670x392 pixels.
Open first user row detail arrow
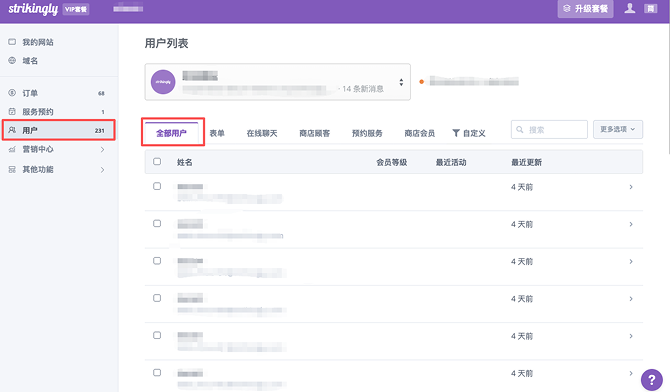pyautogui.click(x=631, y=187)
